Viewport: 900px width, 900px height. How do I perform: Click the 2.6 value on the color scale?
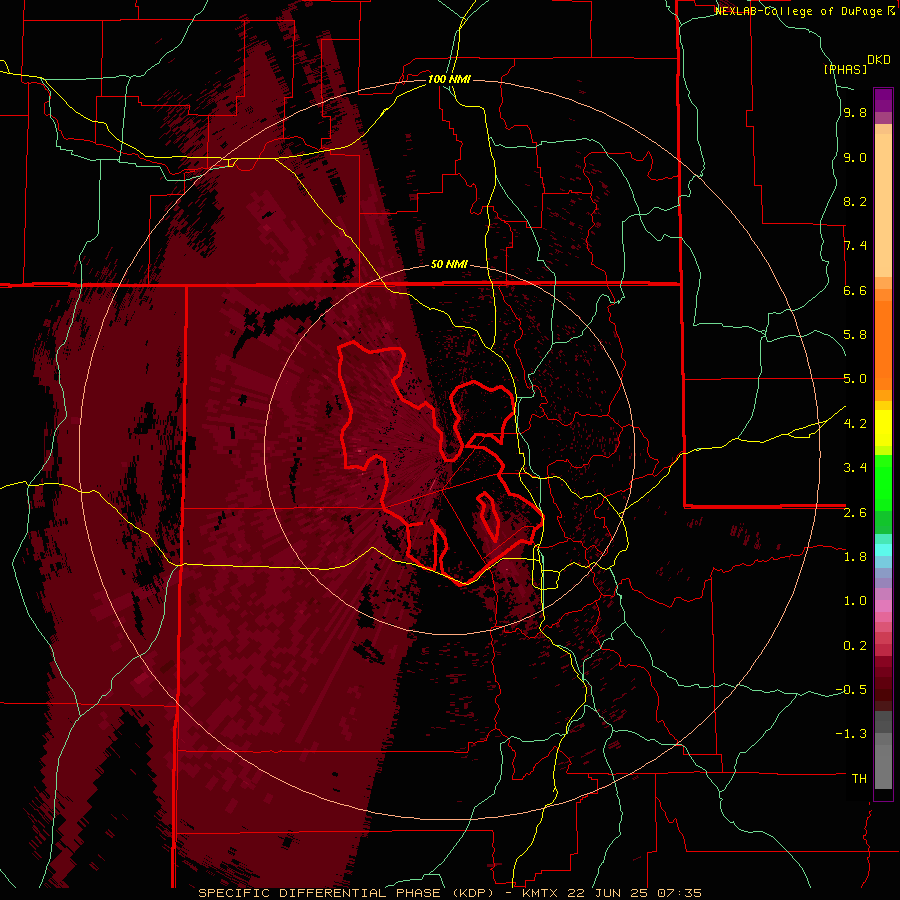tap(855, 512)
